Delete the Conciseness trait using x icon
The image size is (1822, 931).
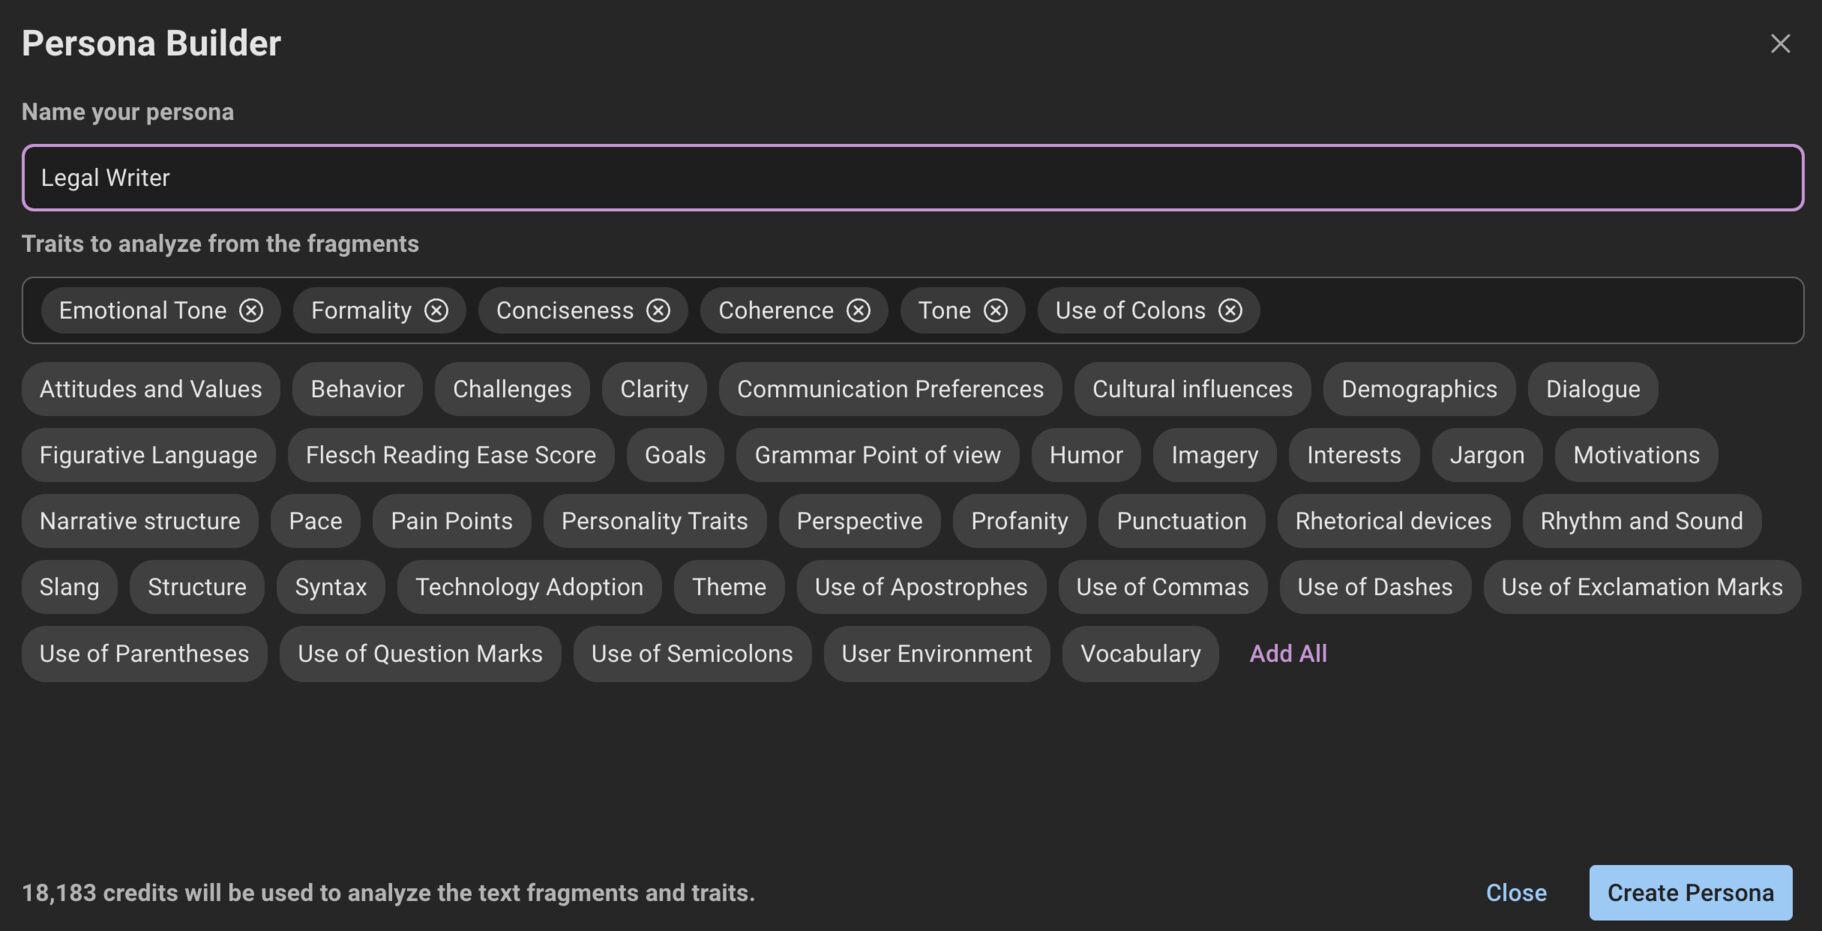click(658, 311)
